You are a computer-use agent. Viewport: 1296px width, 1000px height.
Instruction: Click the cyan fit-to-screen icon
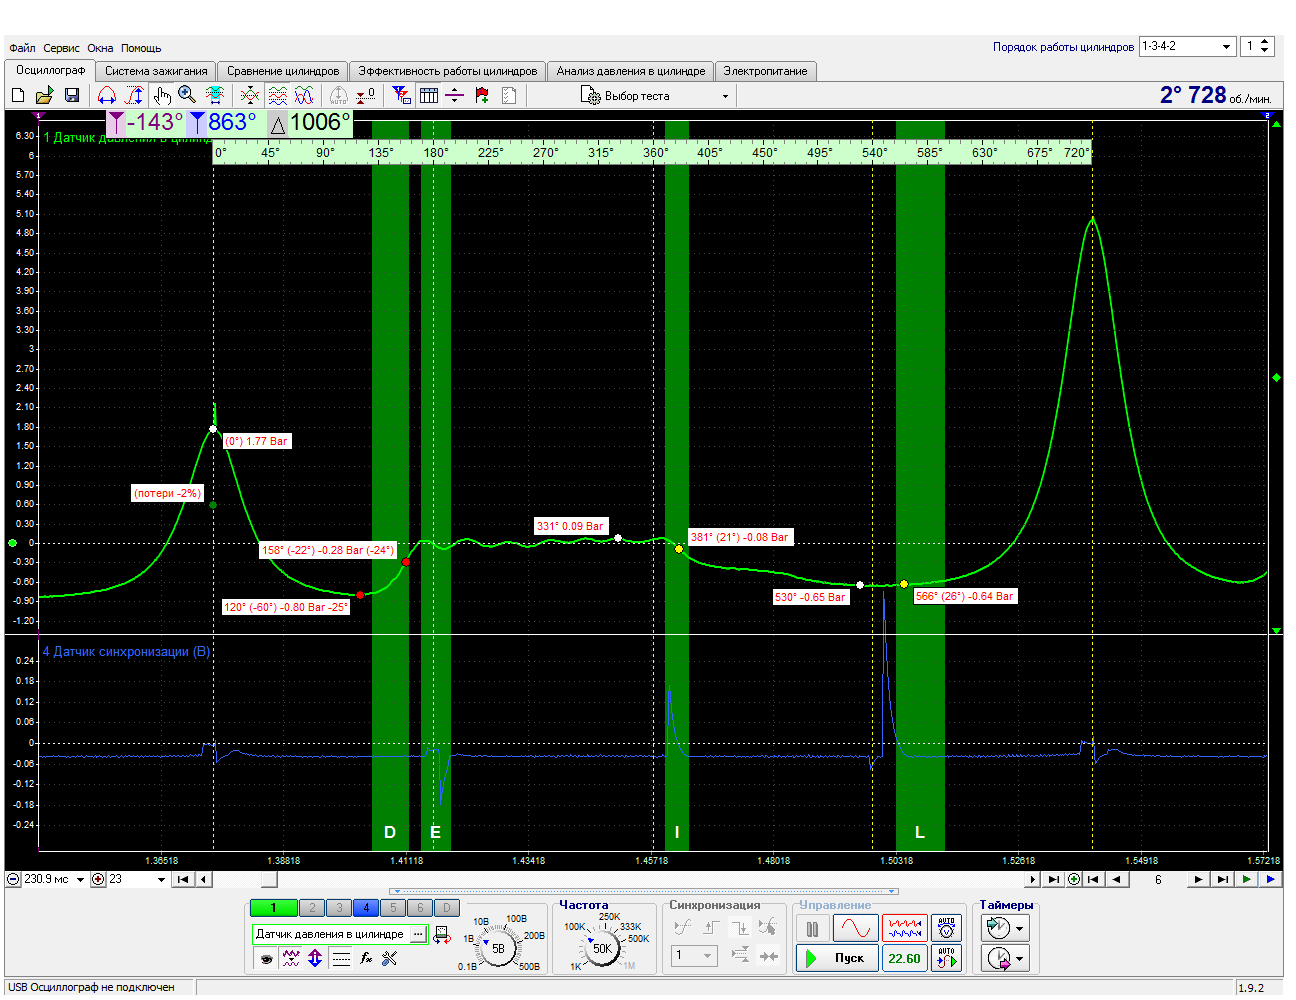pyautogui.click(x=214, y=95)
